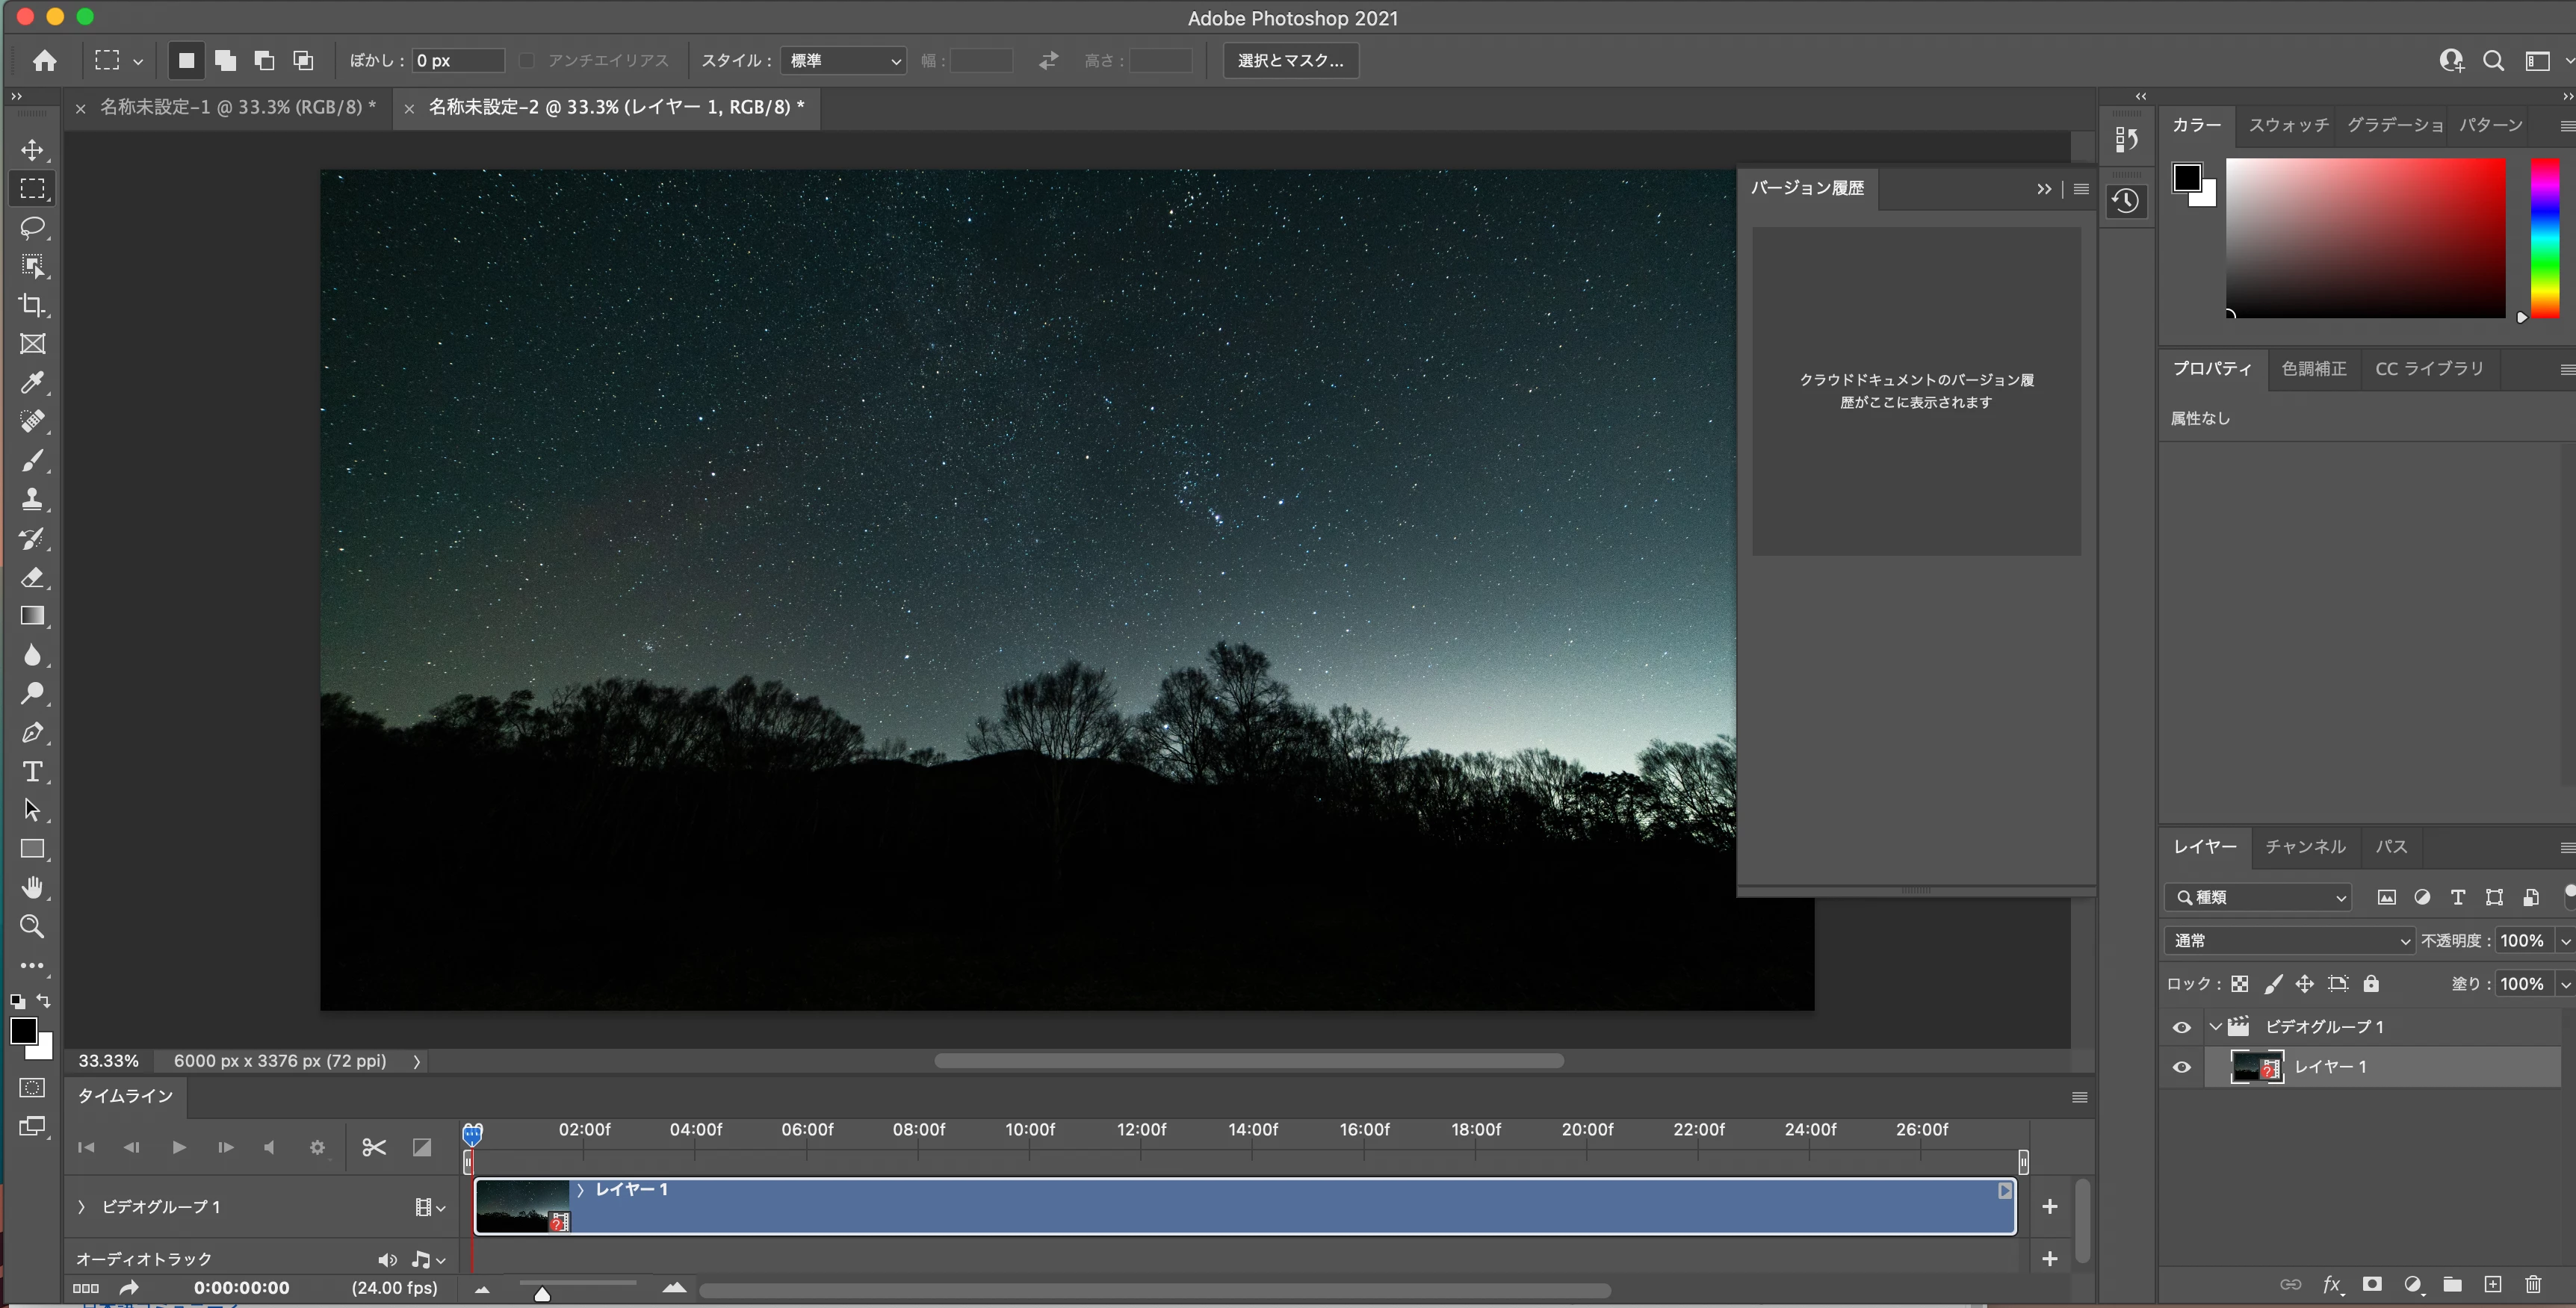
Task: Click the scissors split-at-playhead icon
Action: point(374,1147)
